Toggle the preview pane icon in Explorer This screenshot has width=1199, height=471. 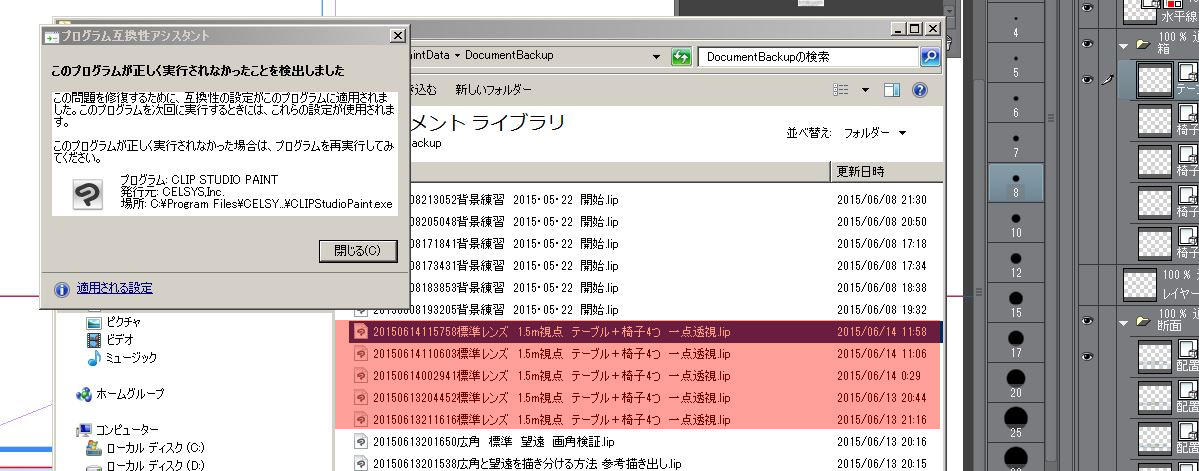pyautogui.click(x=892, y=90)
